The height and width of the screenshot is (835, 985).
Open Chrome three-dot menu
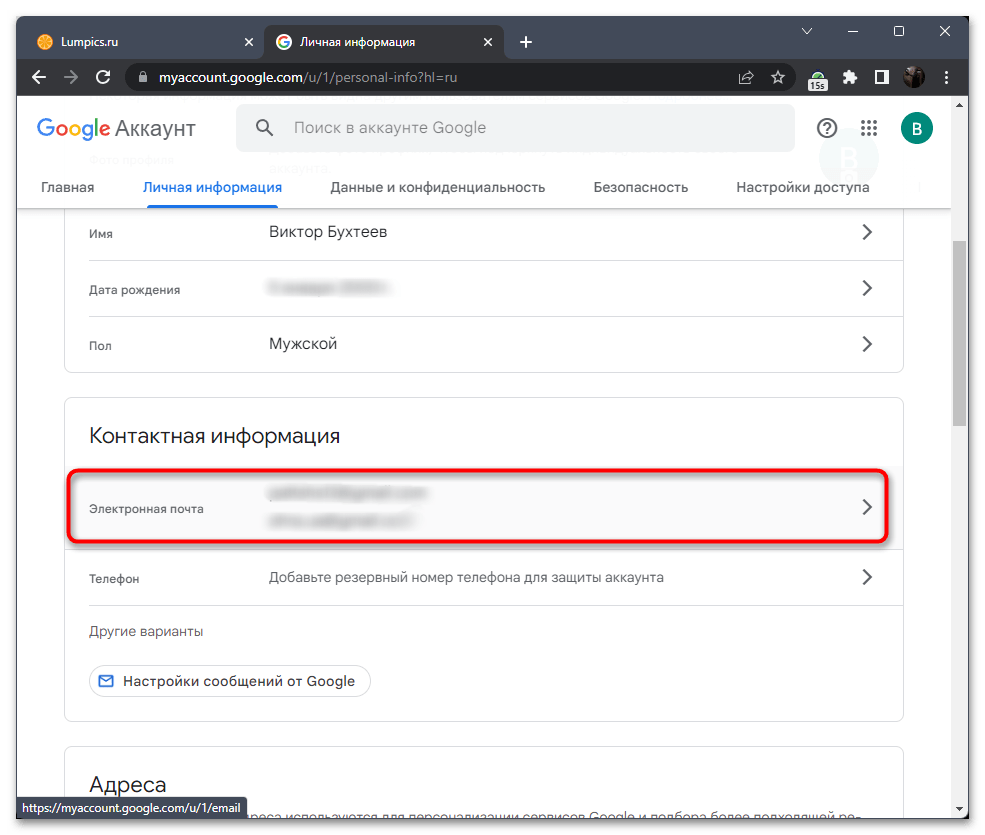pos(945,77)
